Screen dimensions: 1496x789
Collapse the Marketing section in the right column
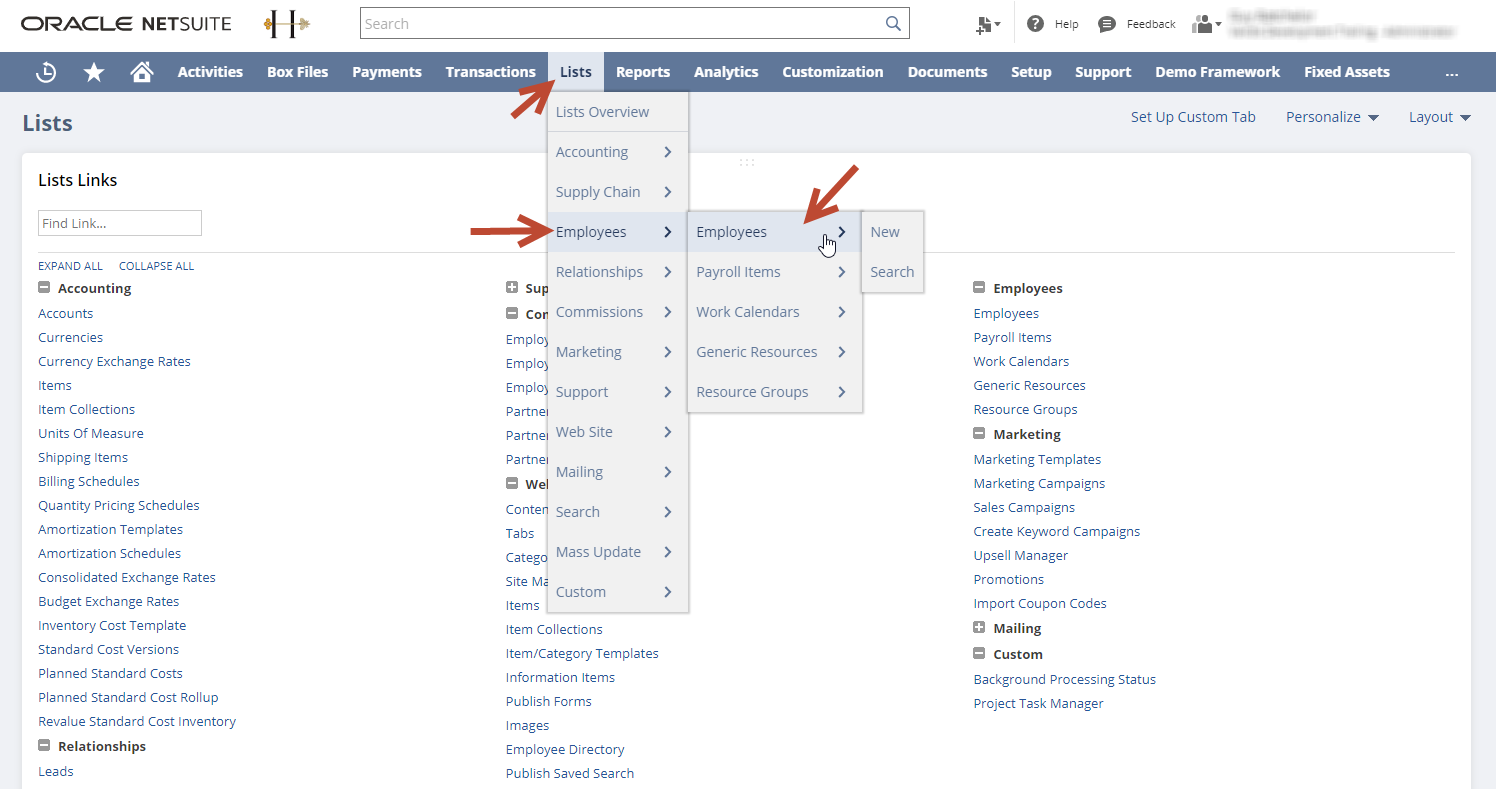(x=978, y=434)
